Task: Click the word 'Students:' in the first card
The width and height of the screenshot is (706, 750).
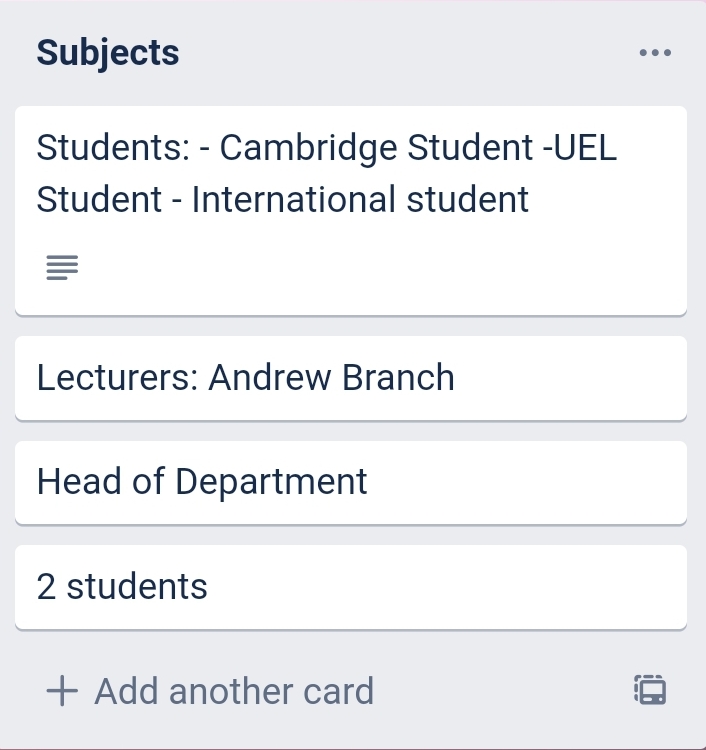Action: [x=112, y=148]
